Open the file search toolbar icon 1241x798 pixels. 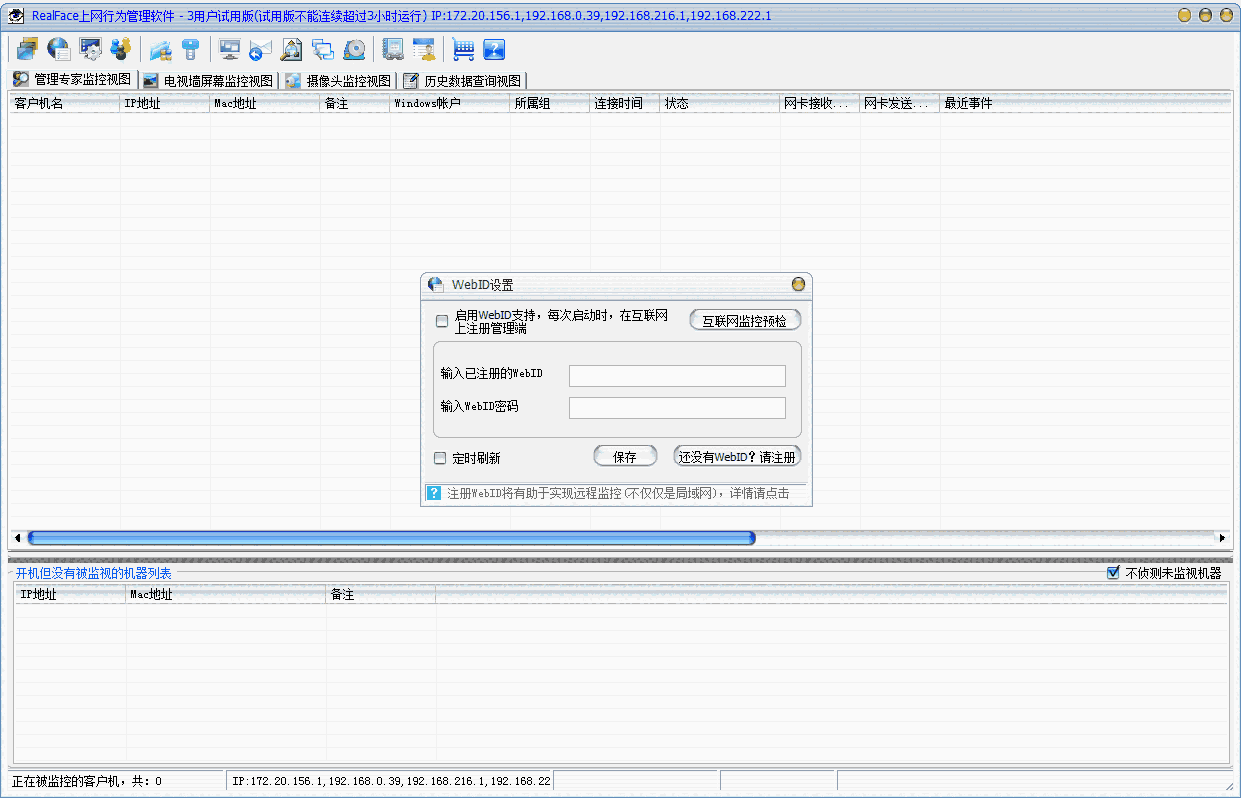click(291, 48)
